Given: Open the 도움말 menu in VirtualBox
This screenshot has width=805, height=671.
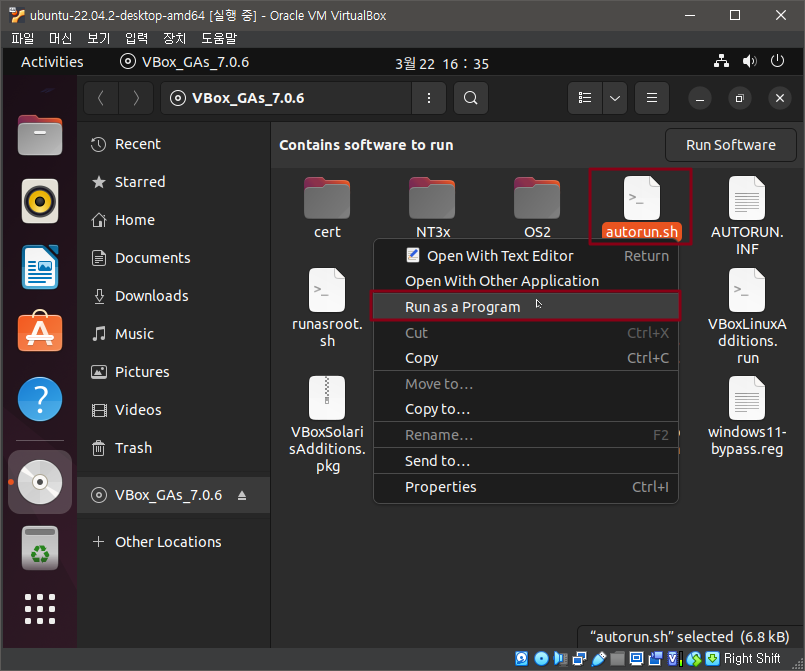Looking at the screenshot, I should (219, 38).
